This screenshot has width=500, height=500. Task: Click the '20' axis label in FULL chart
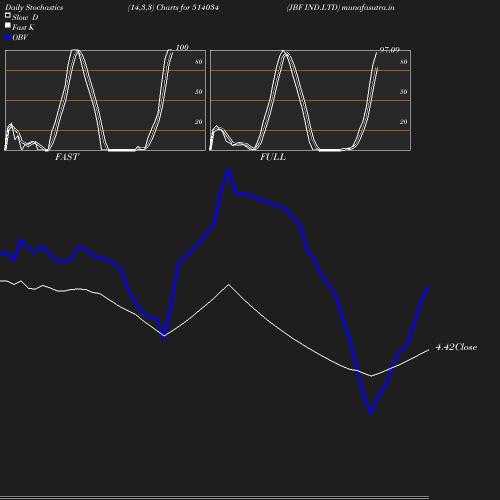tap(404, 122)
